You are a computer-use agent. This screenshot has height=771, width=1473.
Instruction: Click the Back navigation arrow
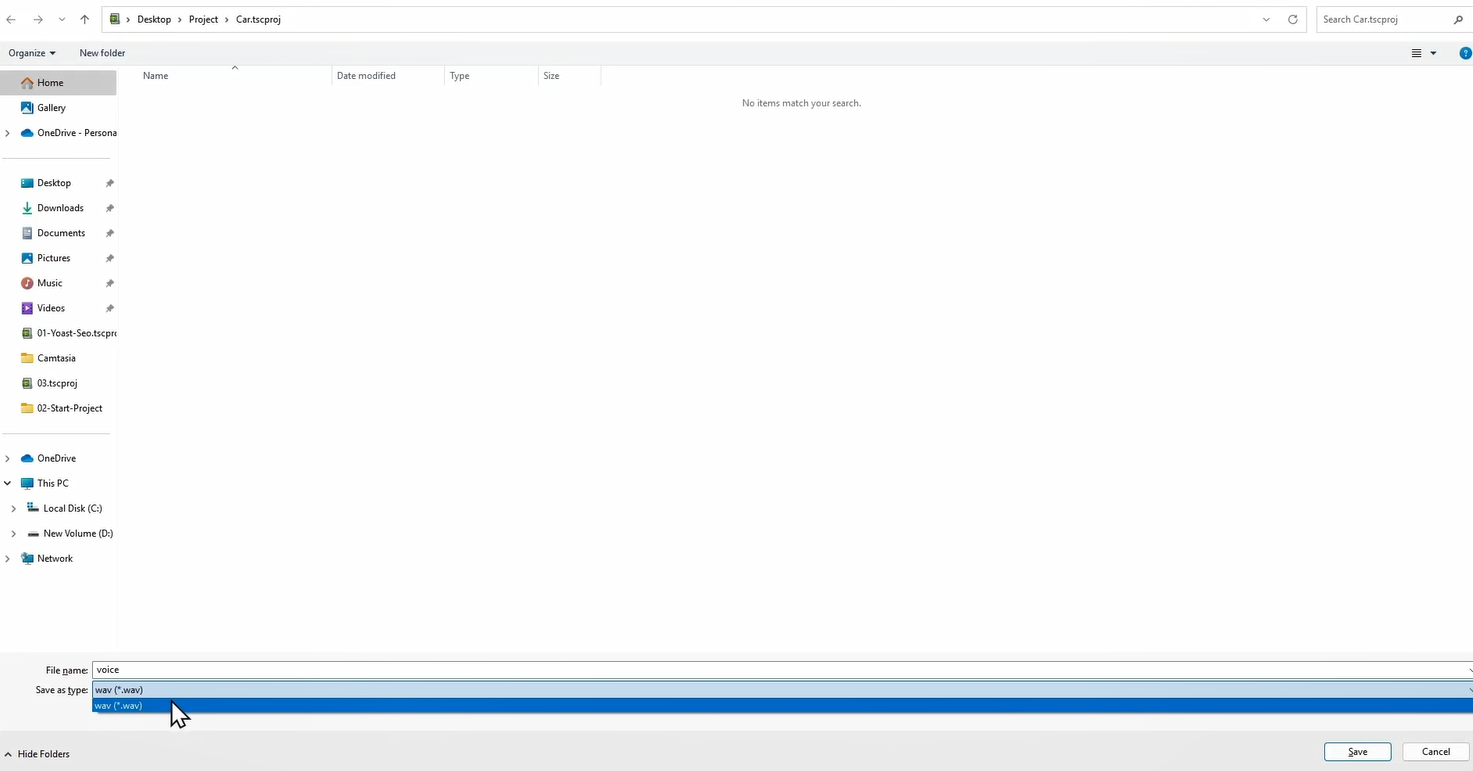[x=11, y=19]
